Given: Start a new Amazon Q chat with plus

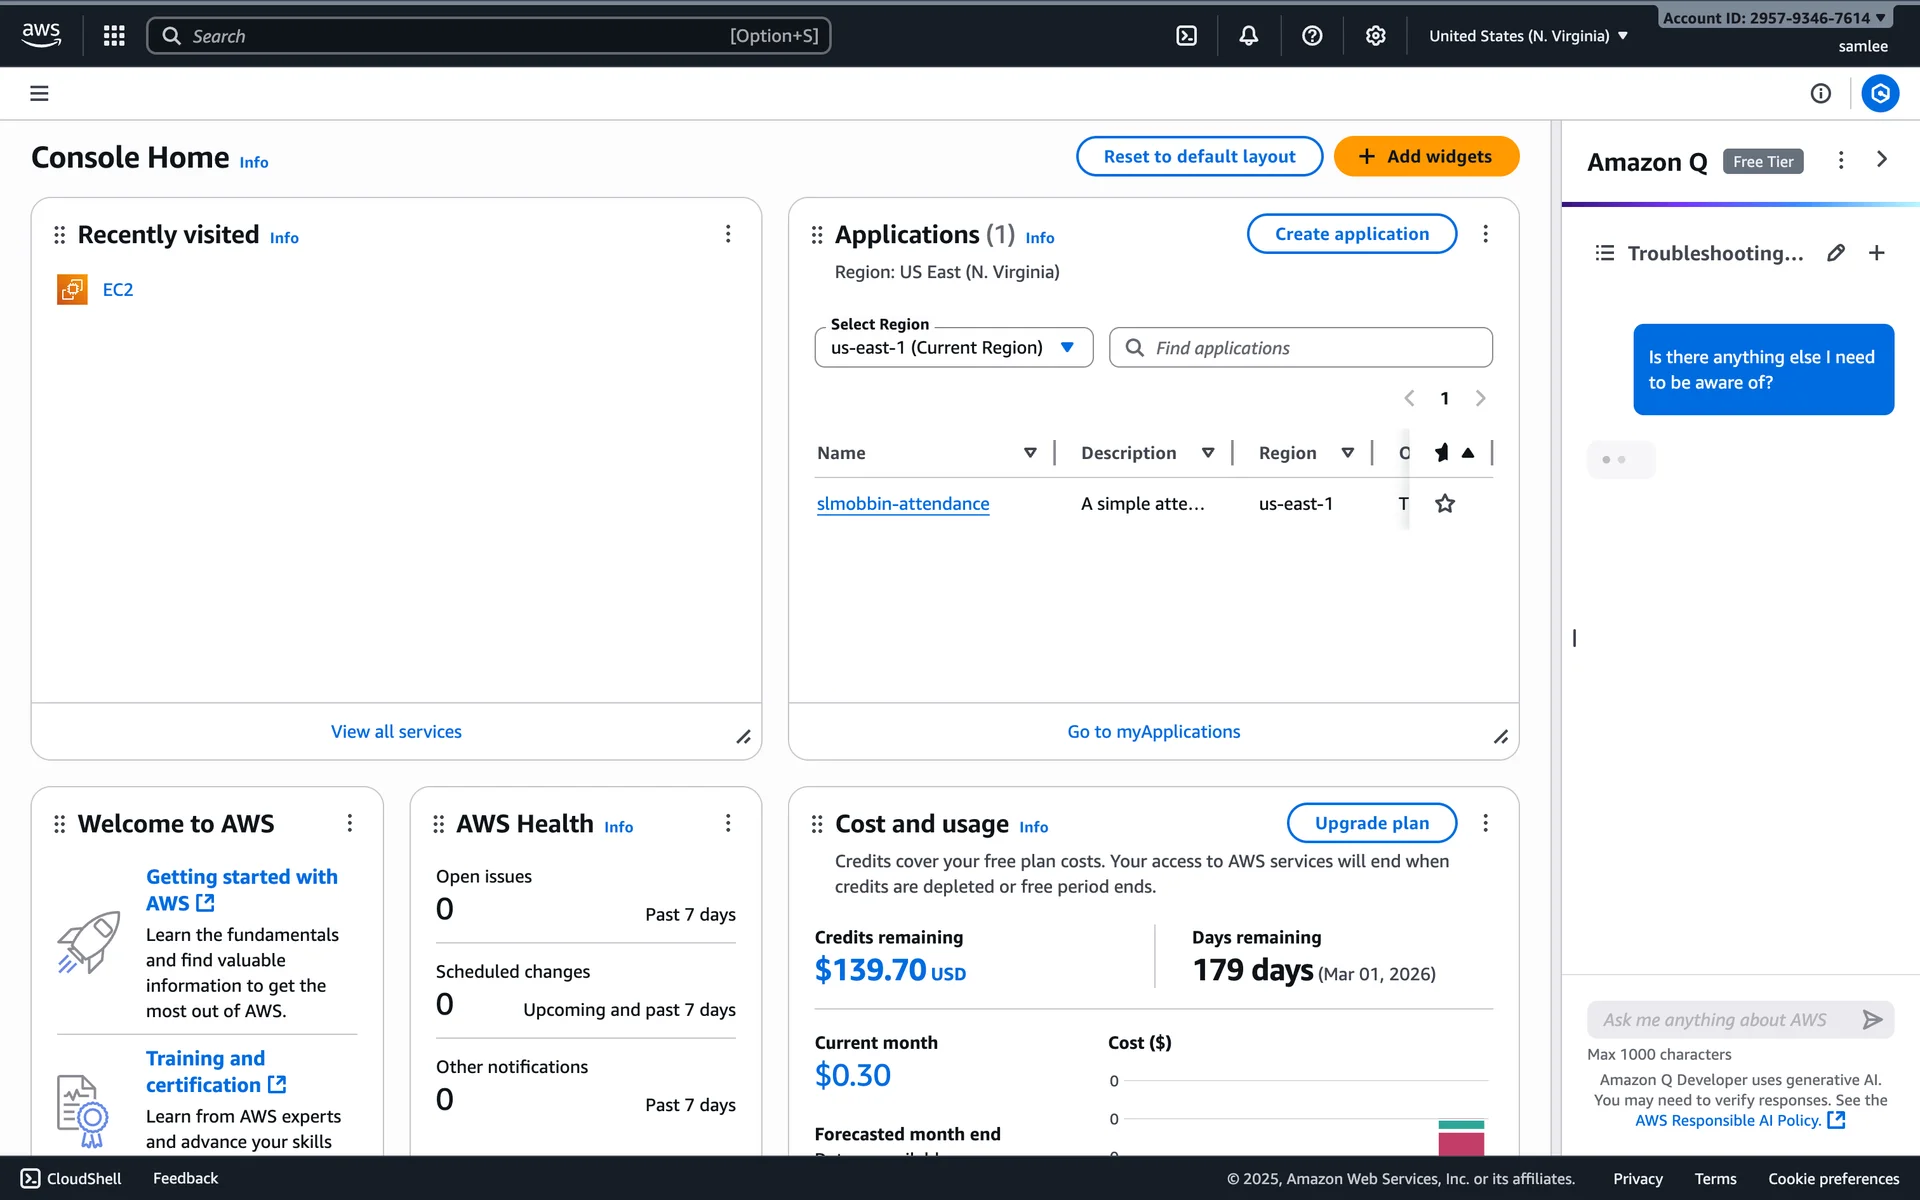Looking at the screenshot, I should point(1877,253).
